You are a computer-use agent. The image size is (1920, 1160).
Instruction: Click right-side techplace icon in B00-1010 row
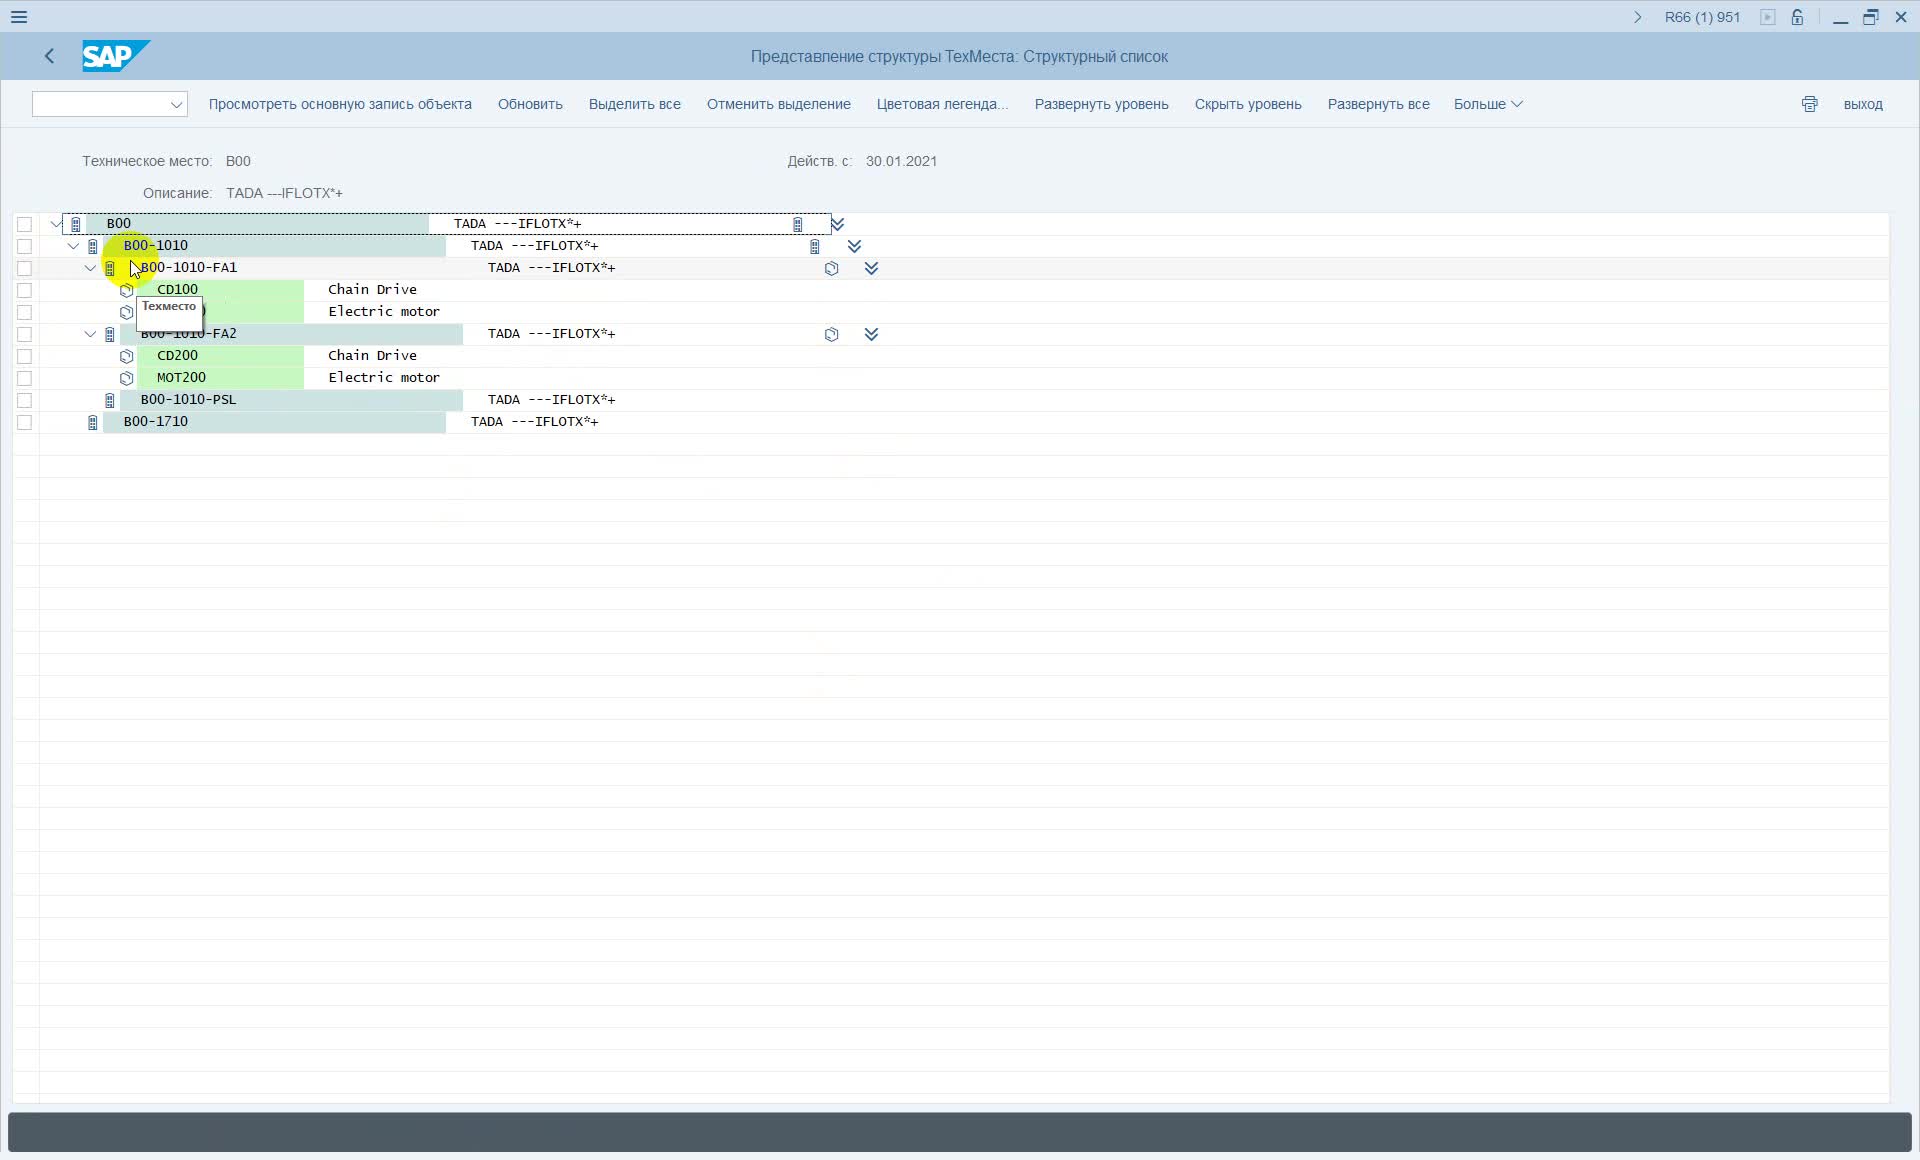coord(815,246)
